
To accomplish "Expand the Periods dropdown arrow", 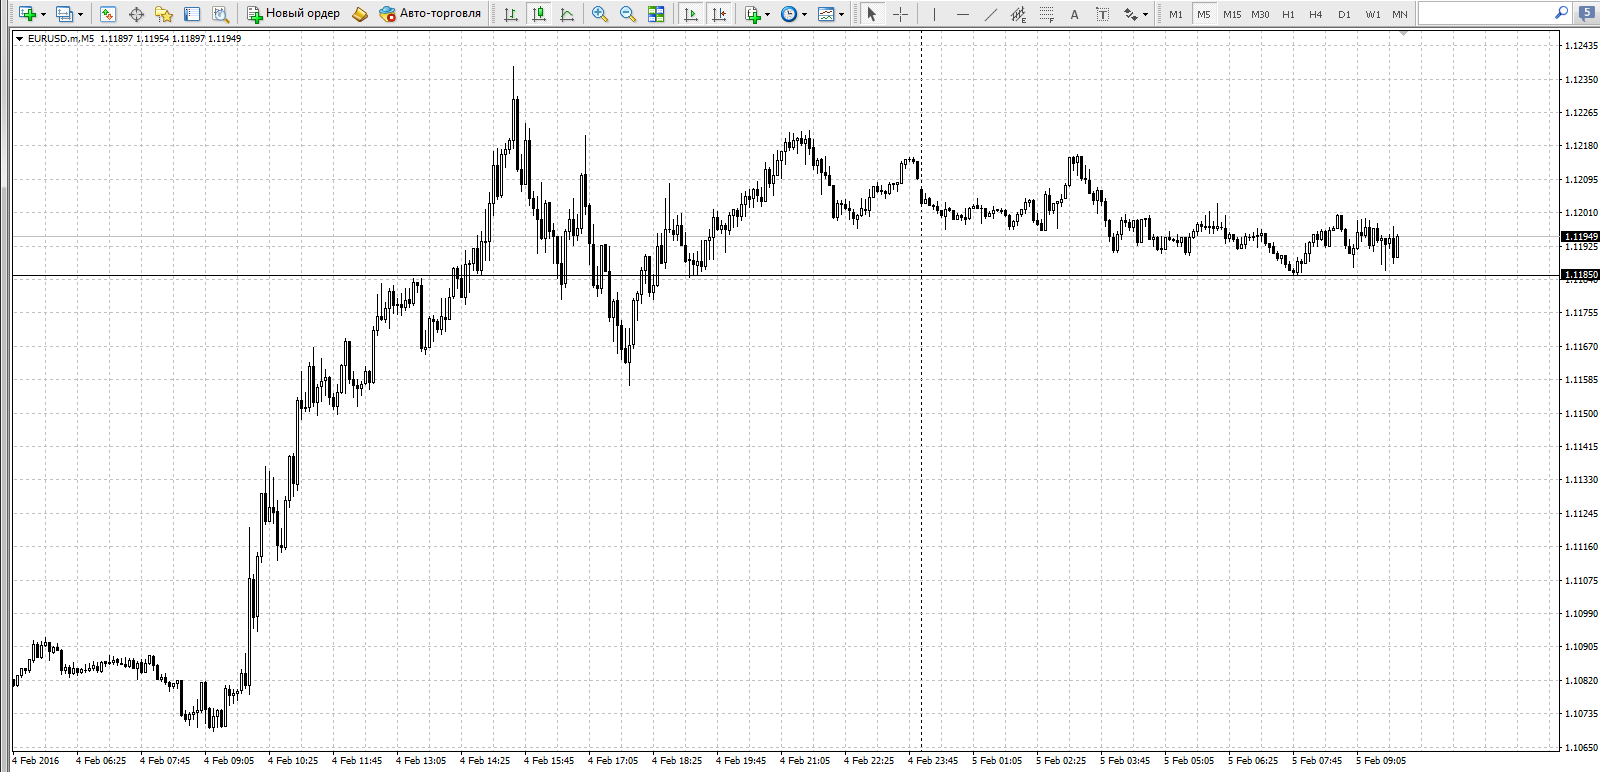I will pyautogui.click(x=804, y=14).
